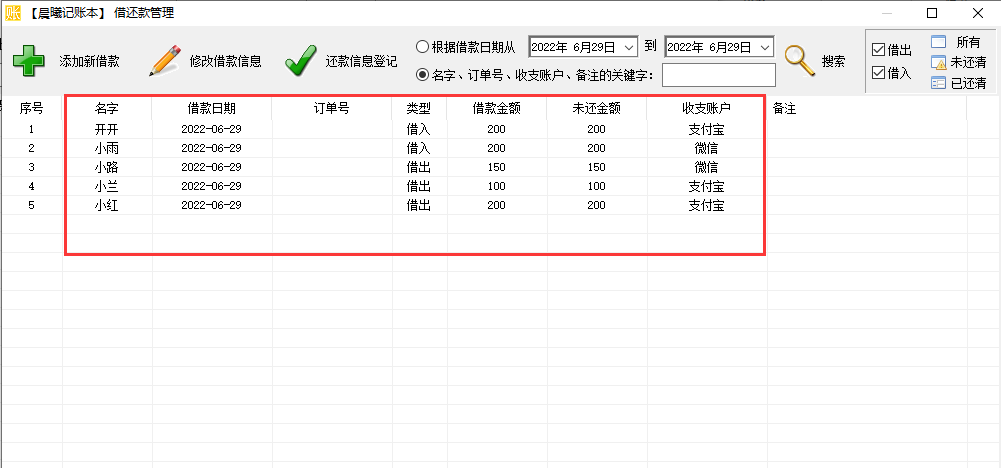
Task: Click 未还金额 100 in 小兰's row
Action: coord(596,186)
